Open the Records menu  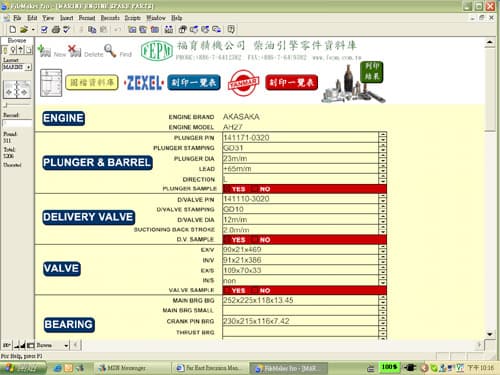[x=110, y=18]
